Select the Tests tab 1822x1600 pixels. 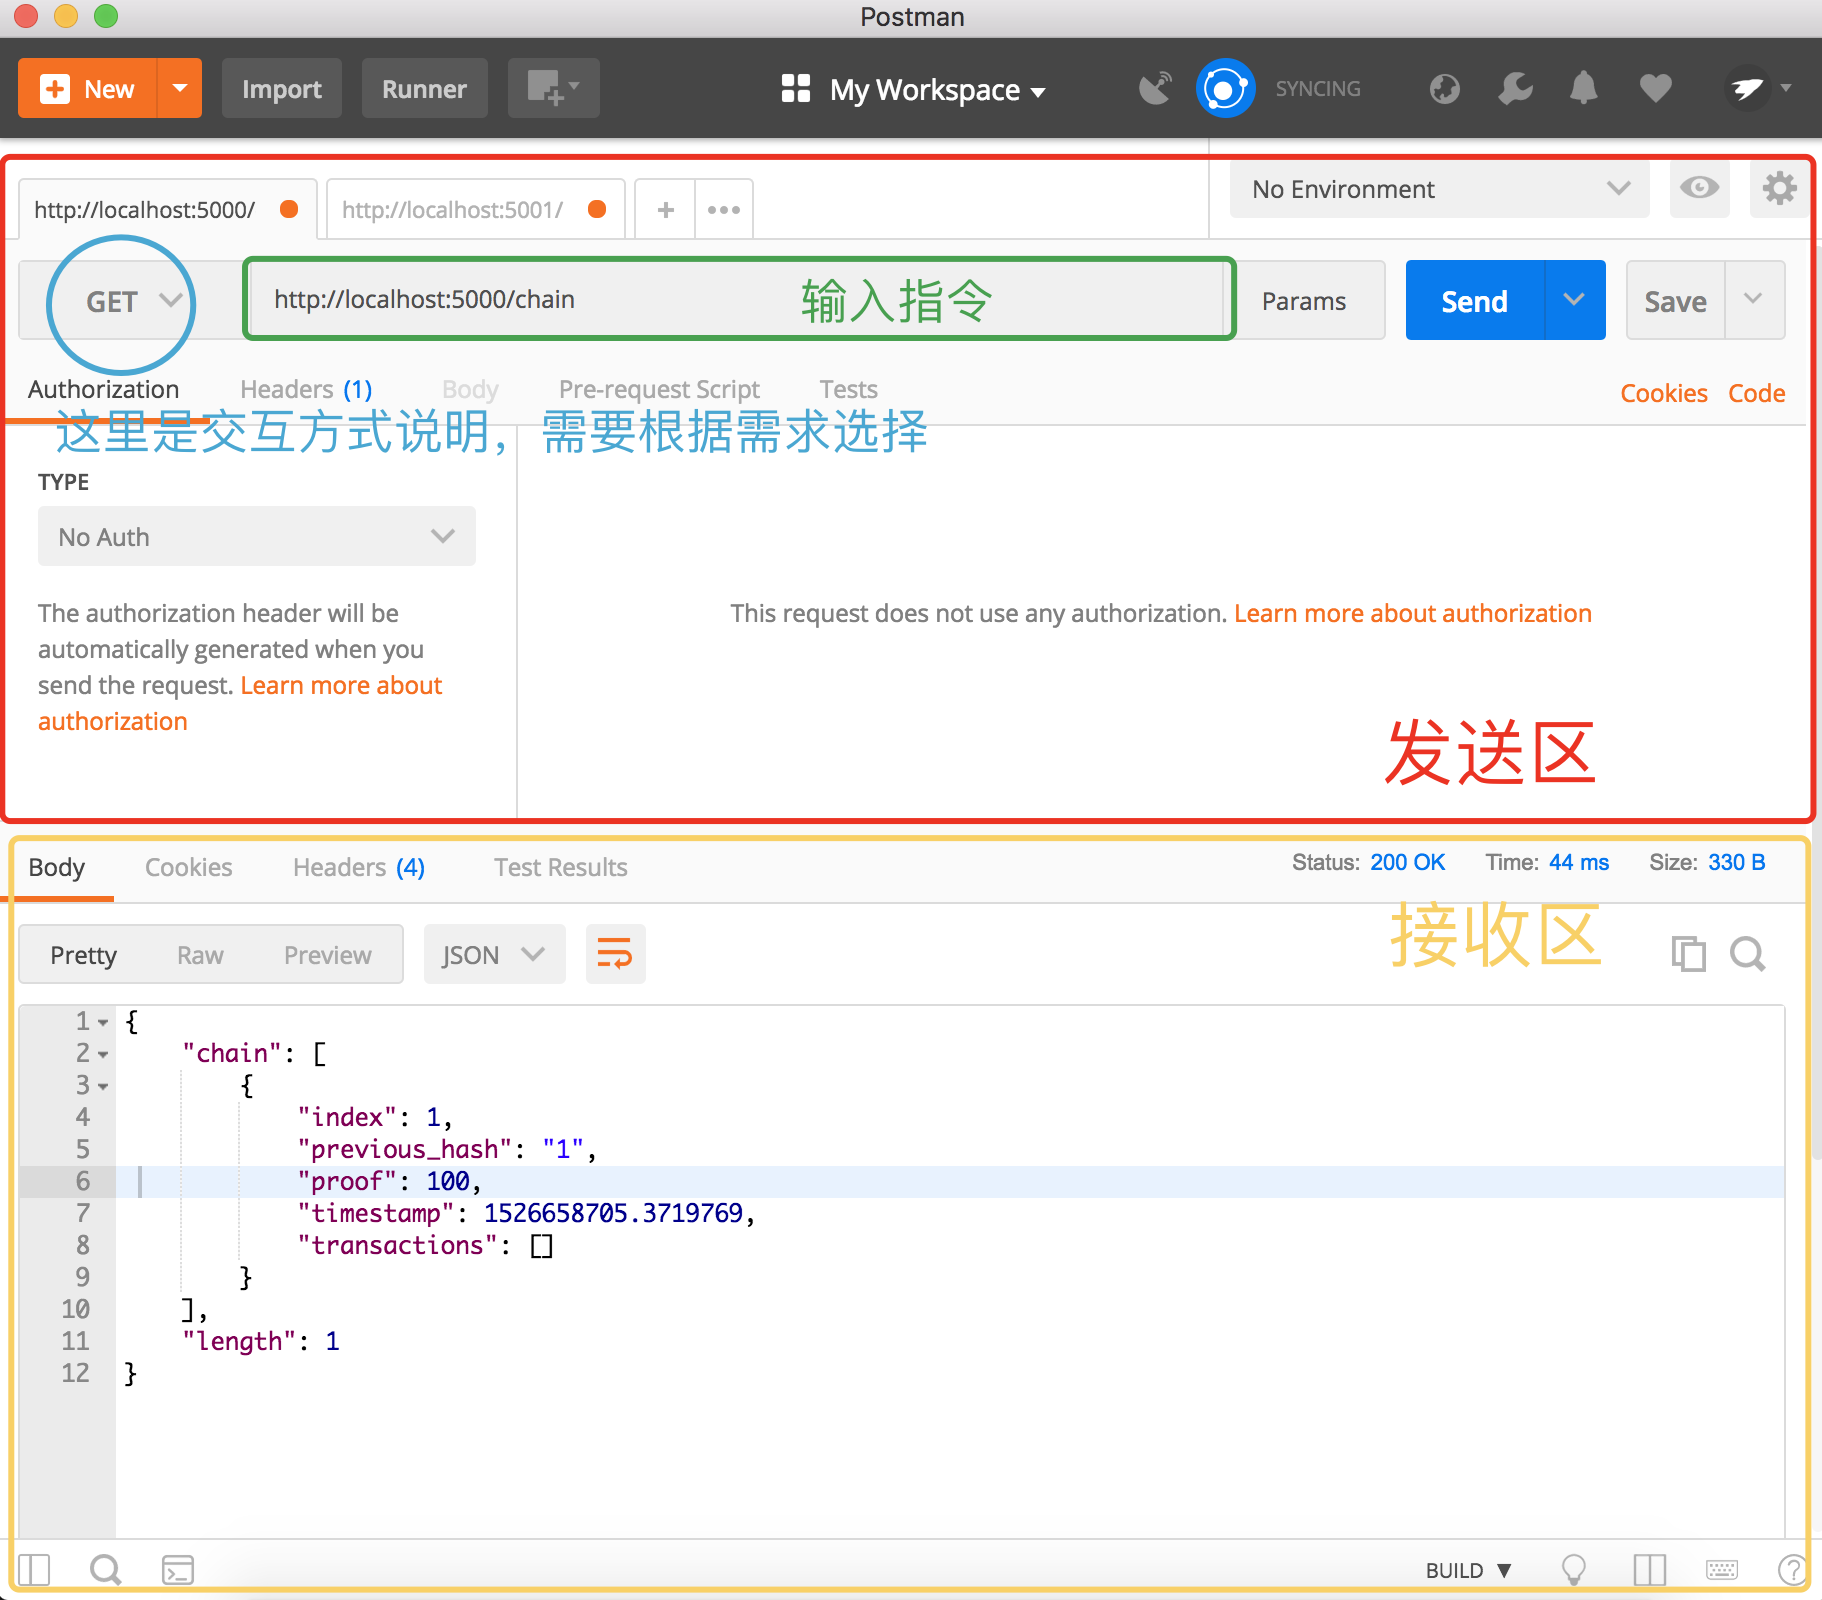[848, 390]
